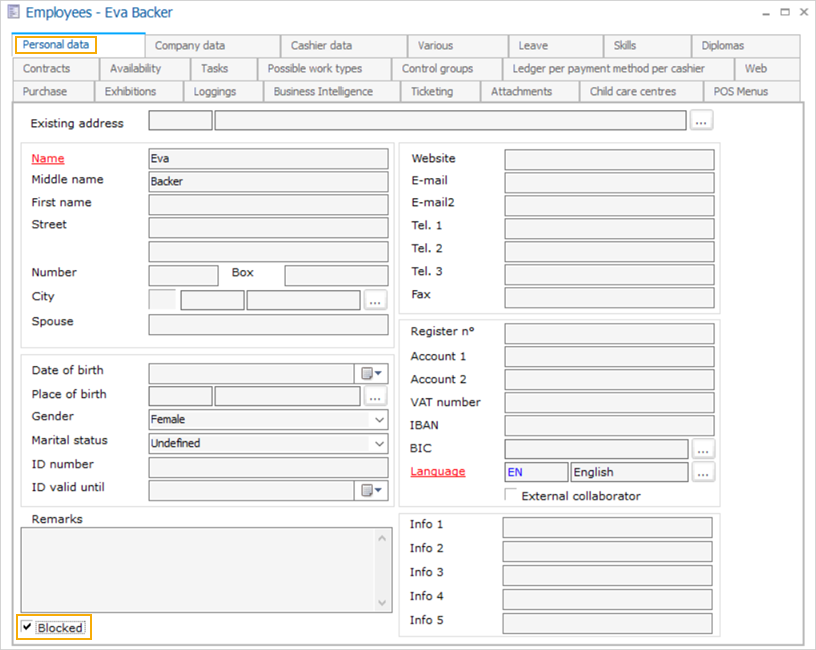The width and height of the screenshot is (816, 650).
Task: Click the red Name label link
Action: tap(48, 158)
